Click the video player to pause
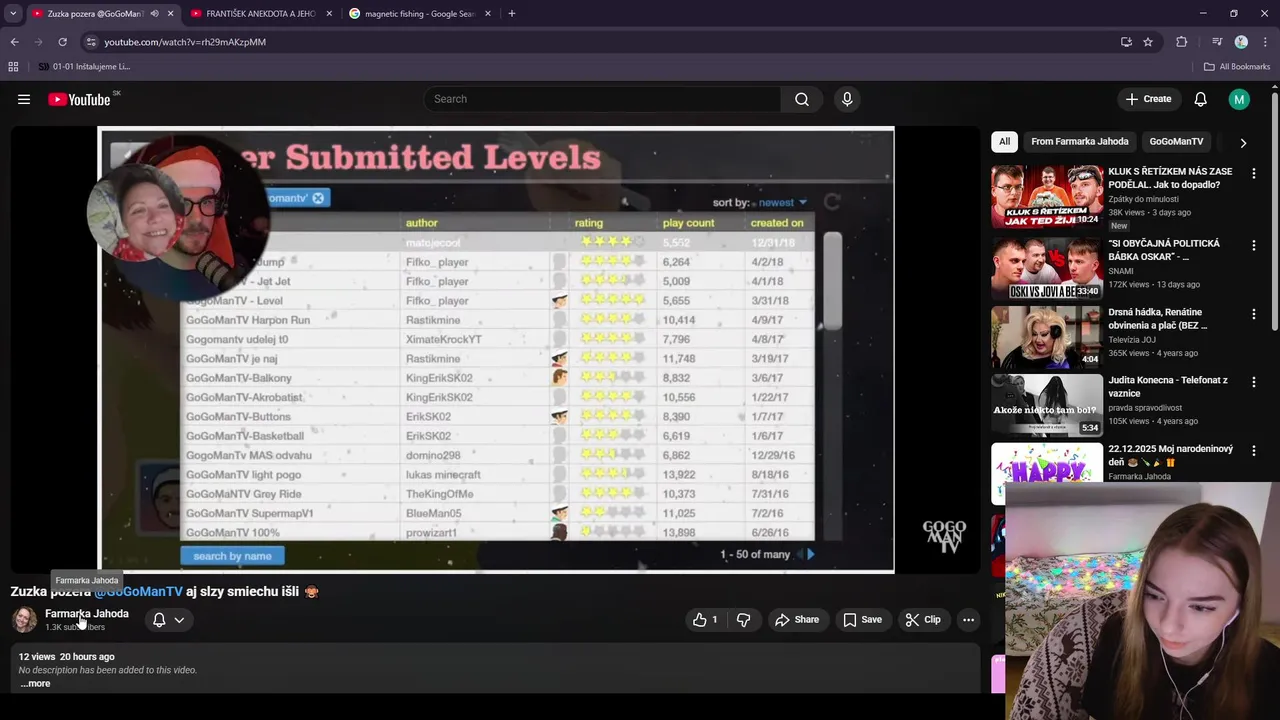This screenshot has width=1280, height=720. pos(496,350)
